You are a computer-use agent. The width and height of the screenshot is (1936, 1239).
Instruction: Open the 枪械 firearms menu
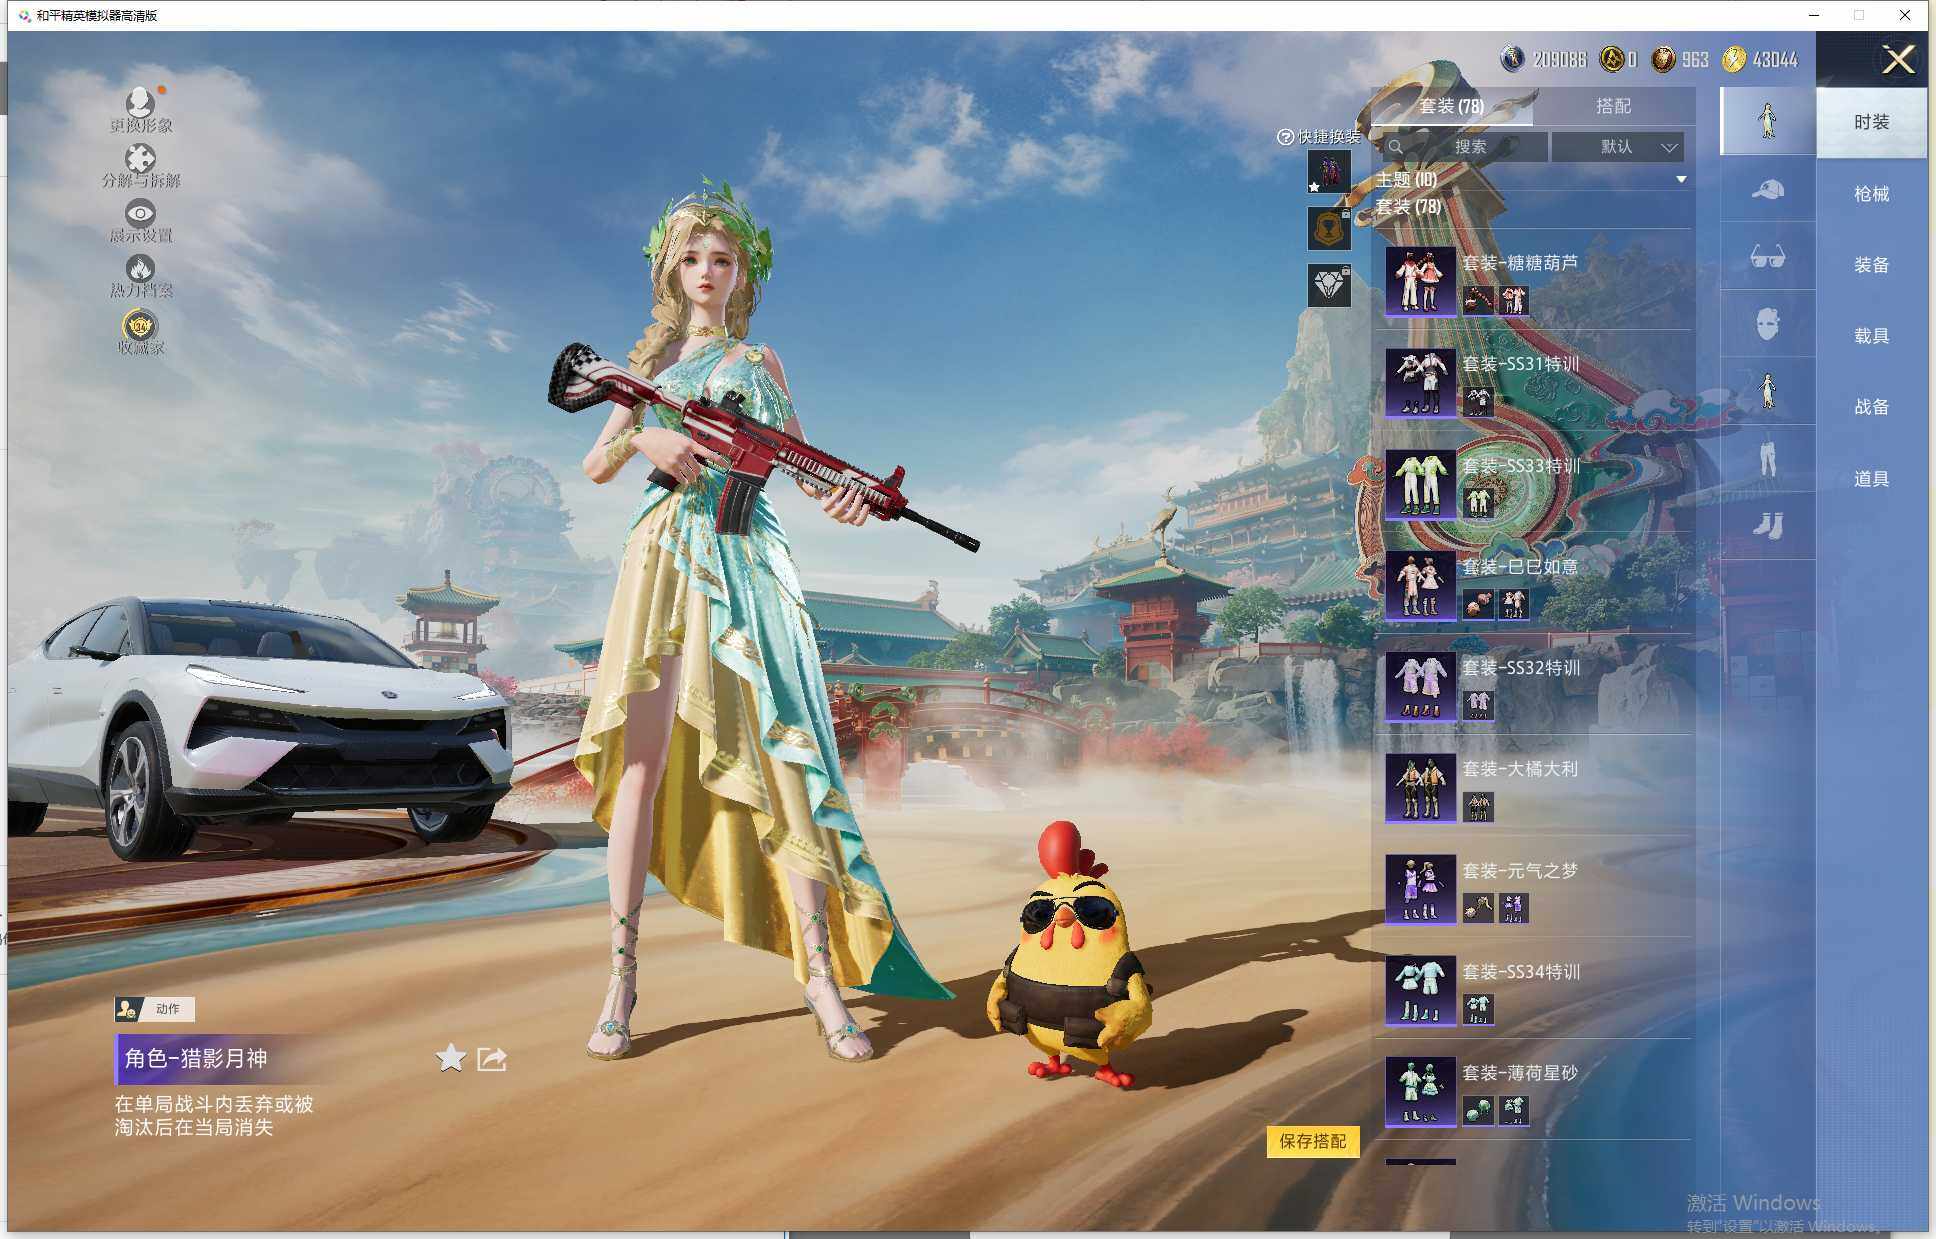(x=1871, y=194)
